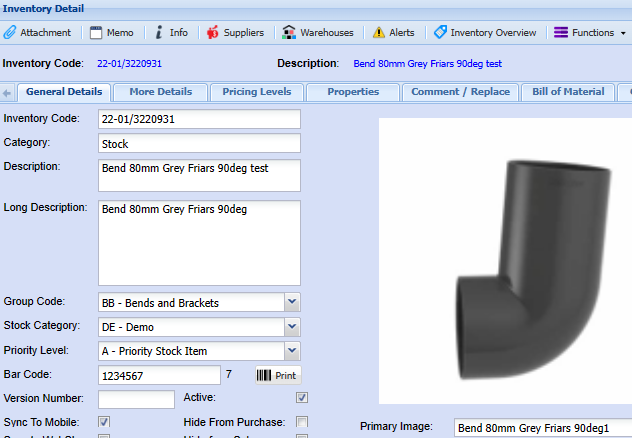Open Suppliers from the toolbar
Screen dimensions: 632x438
coord(212,32)
